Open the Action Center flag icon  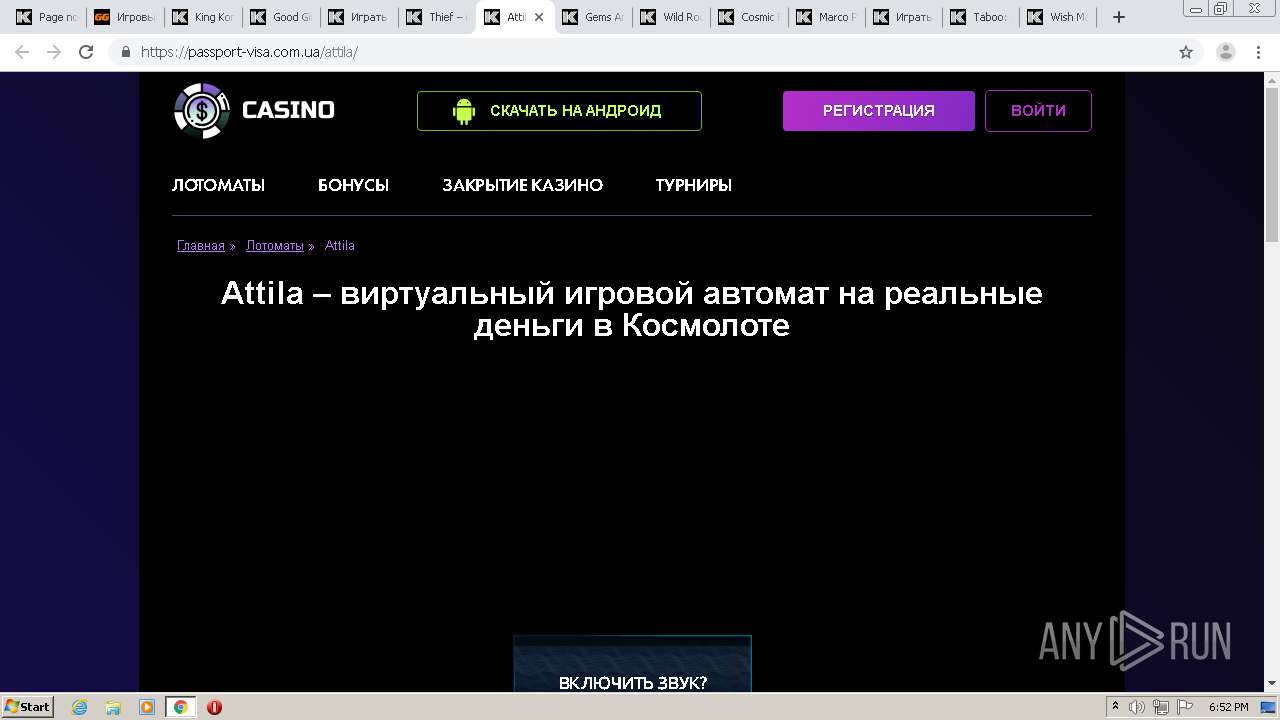(1183, 707)
